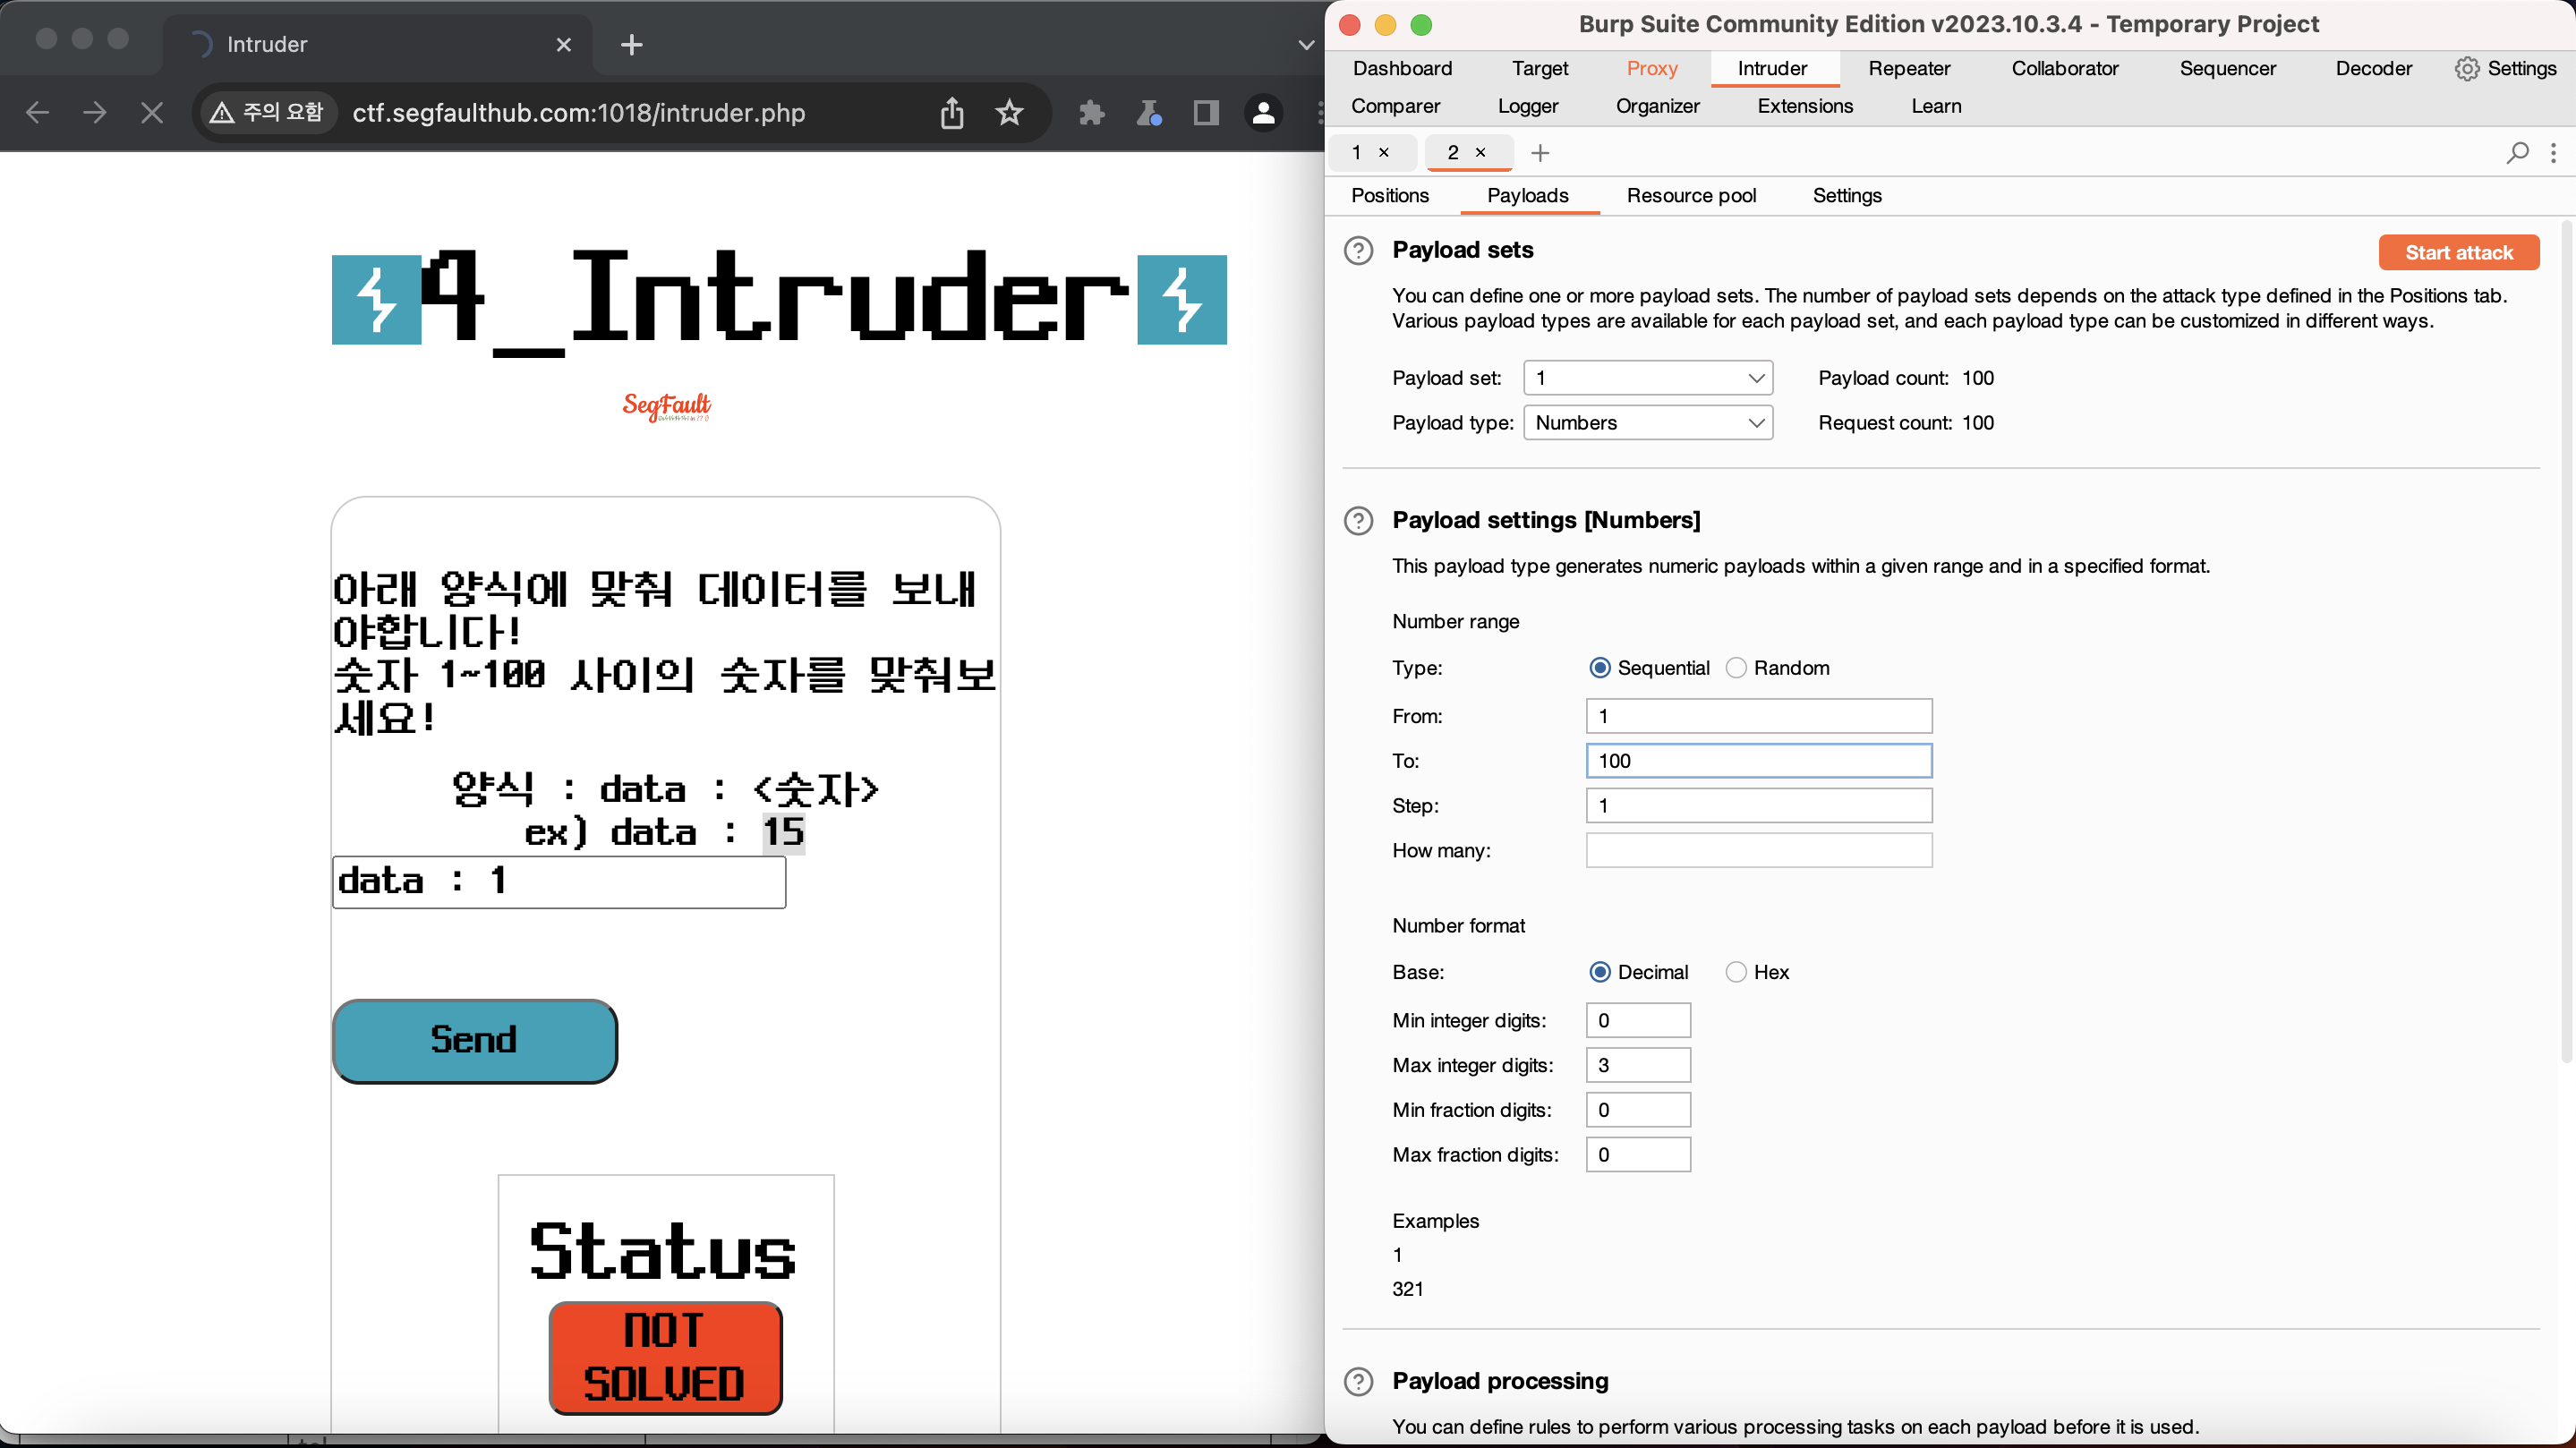Click the Max integer digits field
The width and height of the screenshot is (2576, 1448).
pyautogui.click(x=1638, y=1065)
